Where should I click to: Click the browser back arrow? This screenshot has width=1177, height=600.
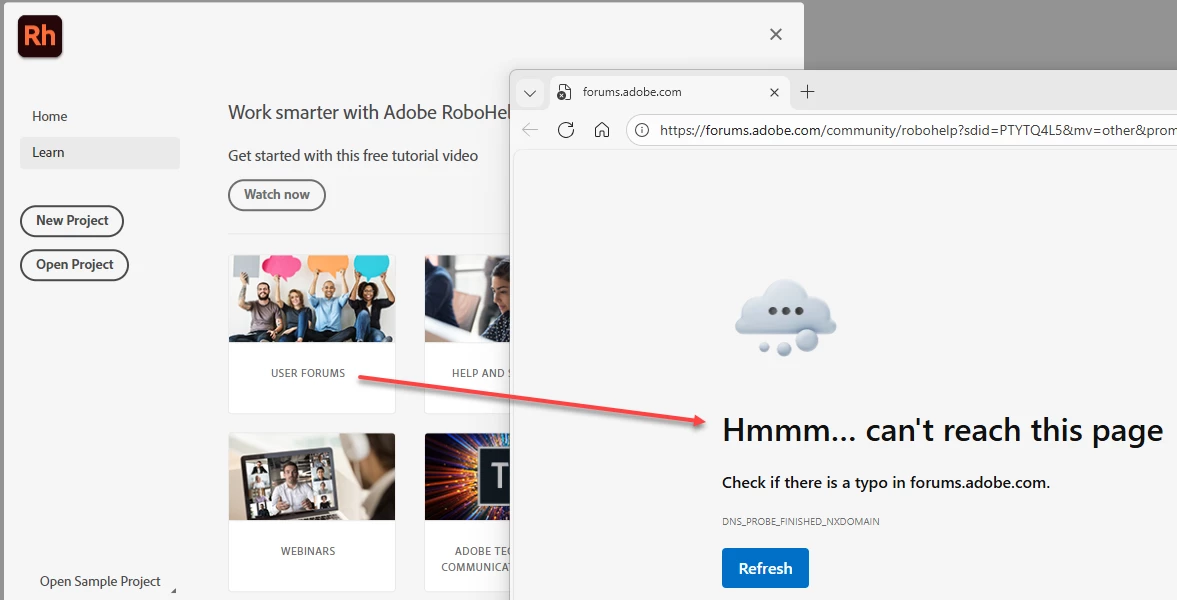click(530, 130)
